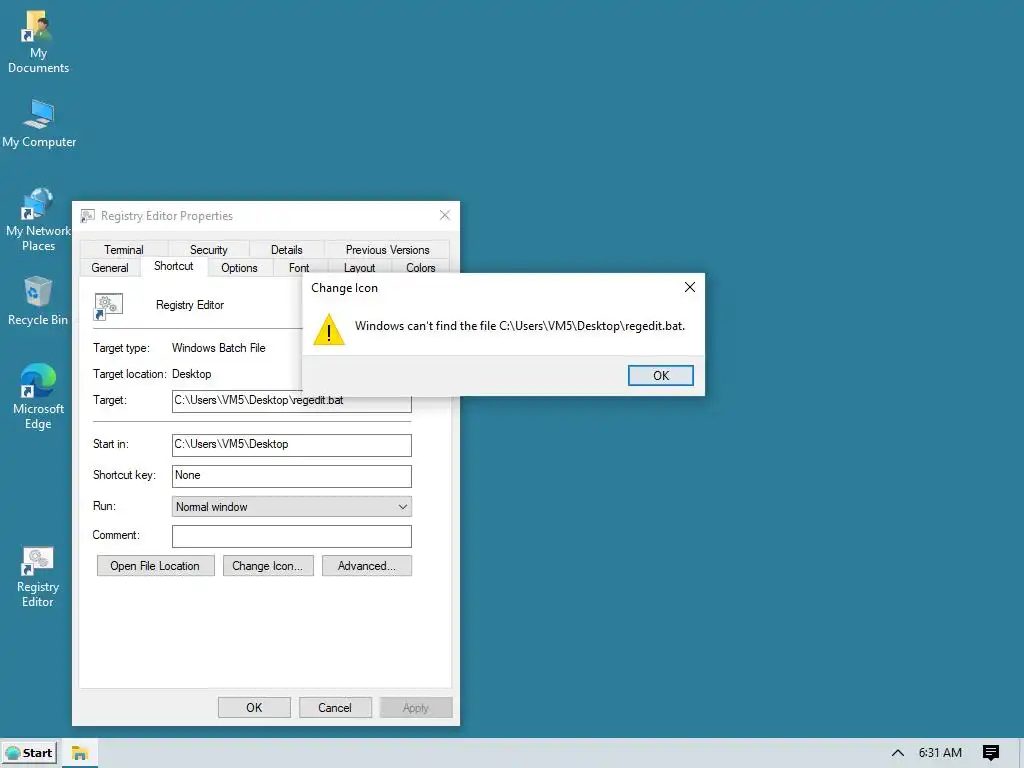Click the Windows Batch File text
Viewport: 1024px width, 768px height.
coord(218,348)
